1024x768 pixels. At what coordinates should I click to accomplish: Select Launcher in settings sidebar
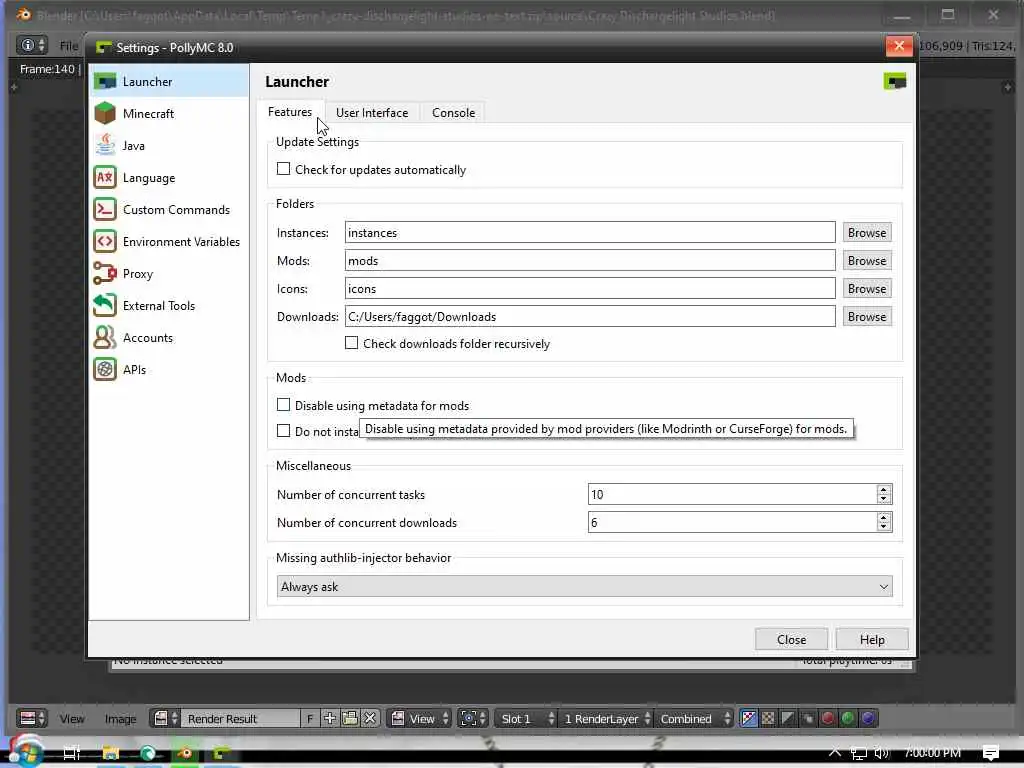point(168,82)
